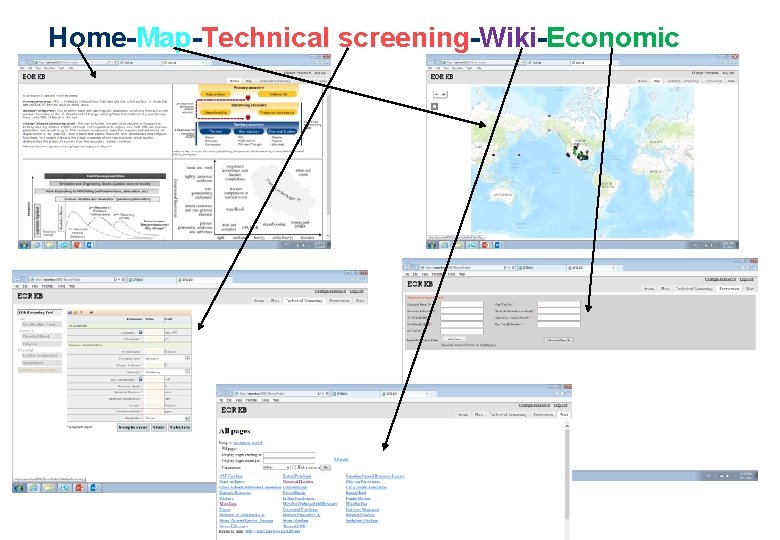This screenshot has width=780, height=540.
Task: Click the first icon in the screening tool toolbar
Action: 70,313
